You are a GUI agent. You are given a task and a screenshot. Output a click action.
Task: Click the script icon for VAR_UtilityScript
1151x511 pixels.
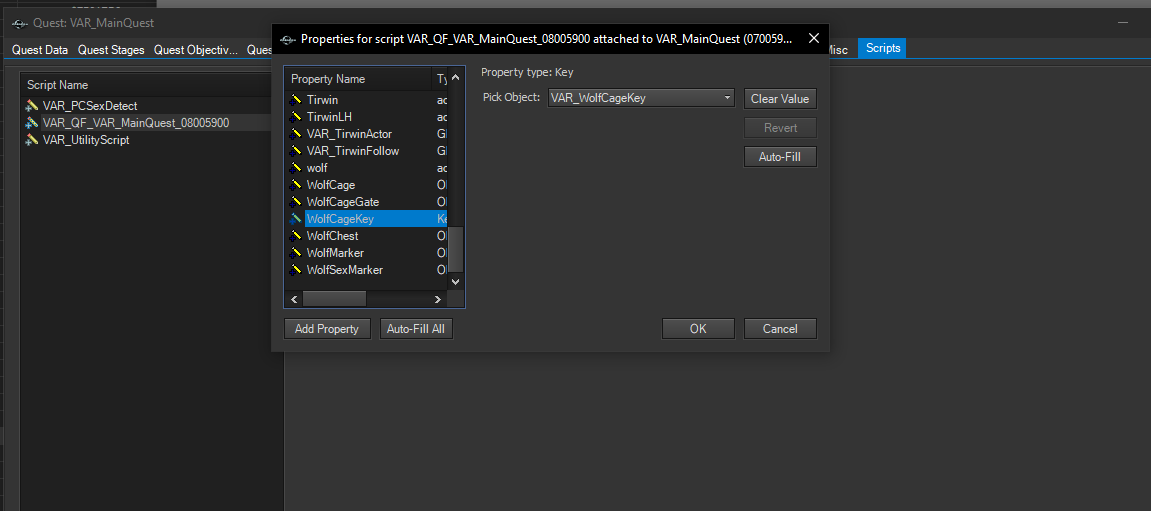coord(32,139)
